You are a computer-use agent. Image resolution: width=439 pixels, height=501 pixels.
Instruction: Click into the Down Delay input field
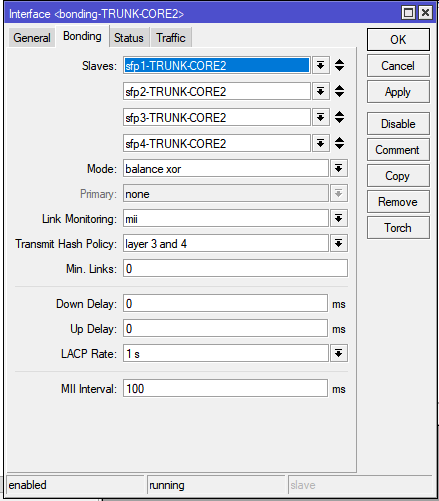click(x=225, y=303)
